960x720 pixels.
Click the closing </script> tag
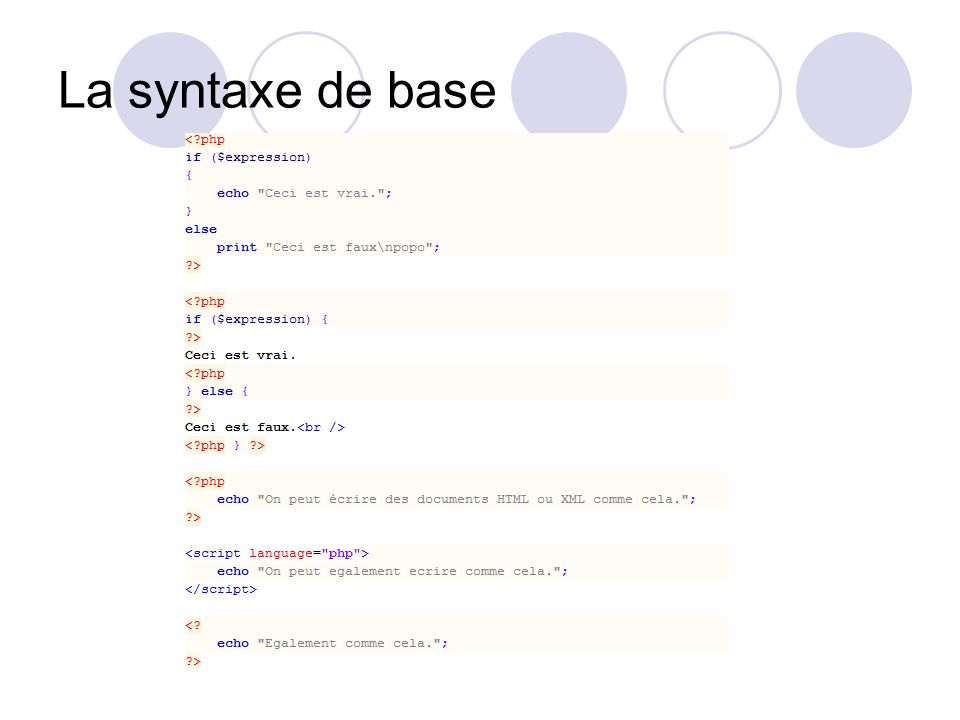pyautogui.click(x=221, y=590)
